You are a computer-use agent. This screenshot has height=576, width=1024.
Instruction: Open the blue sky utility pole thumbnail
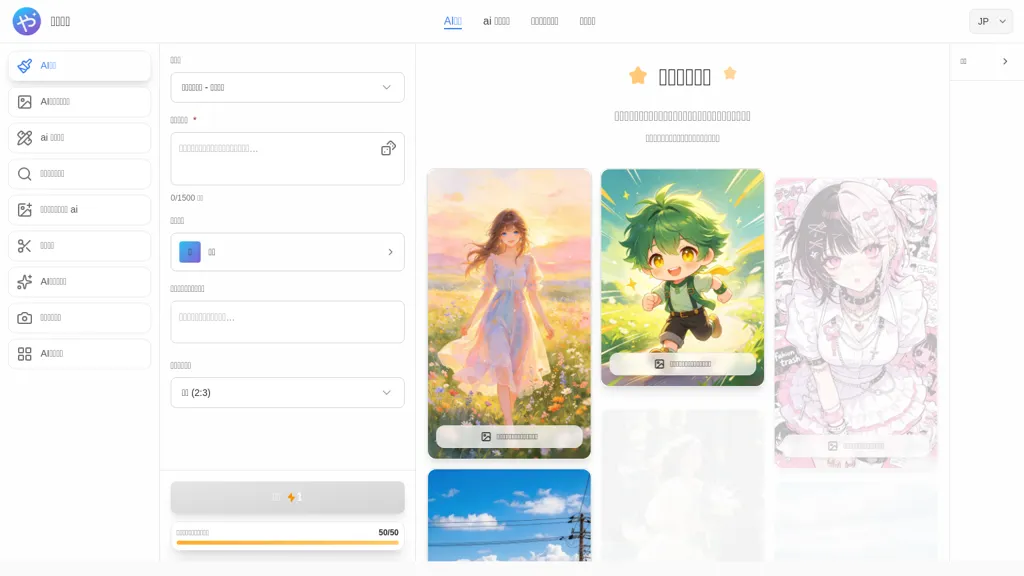click(509, 515)
